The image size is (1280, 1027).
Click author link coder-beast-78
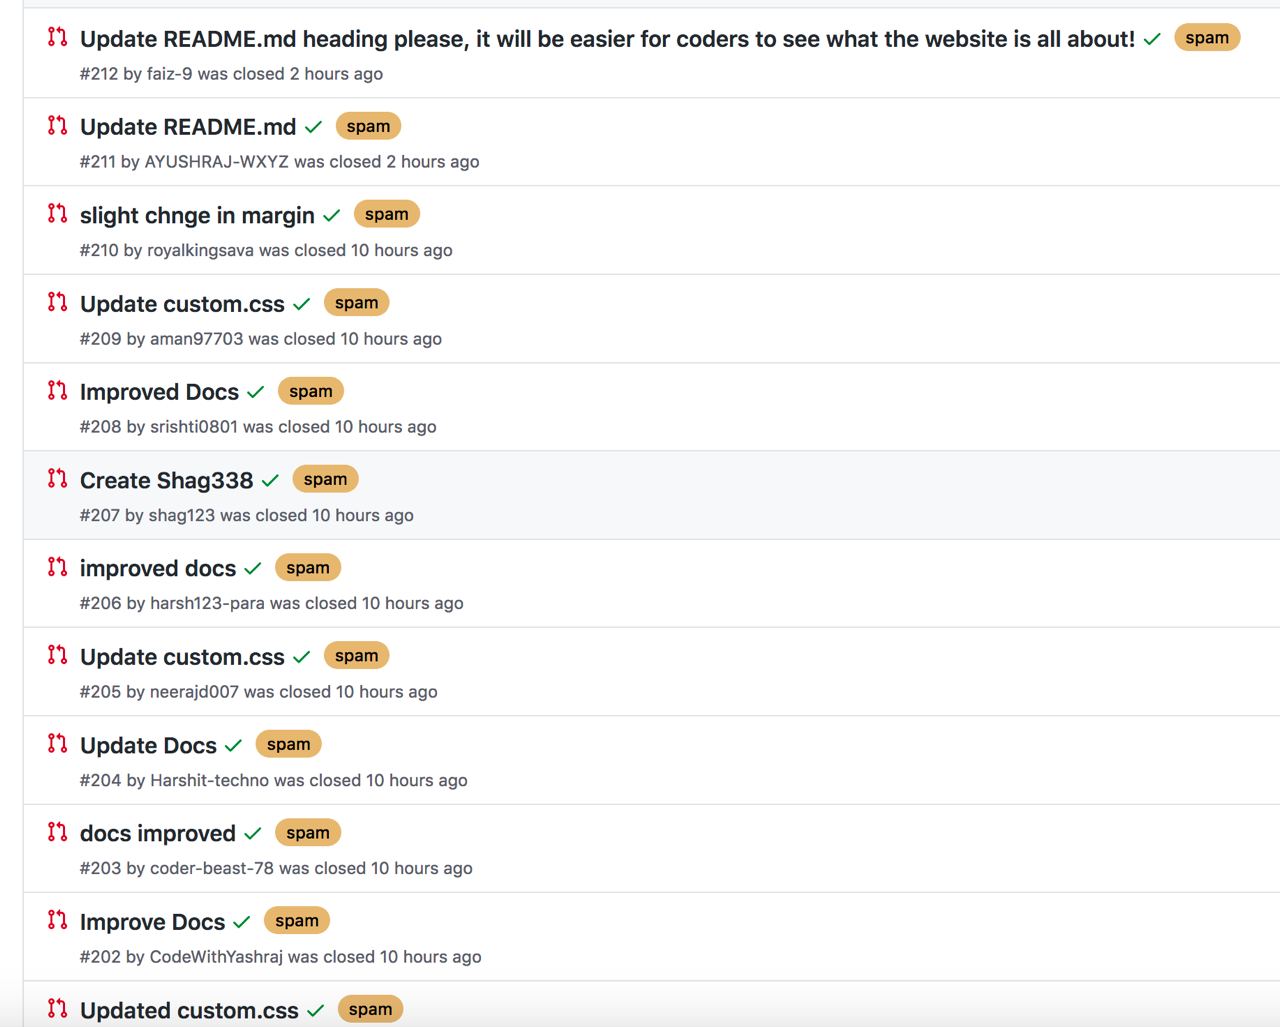point(211,868)
